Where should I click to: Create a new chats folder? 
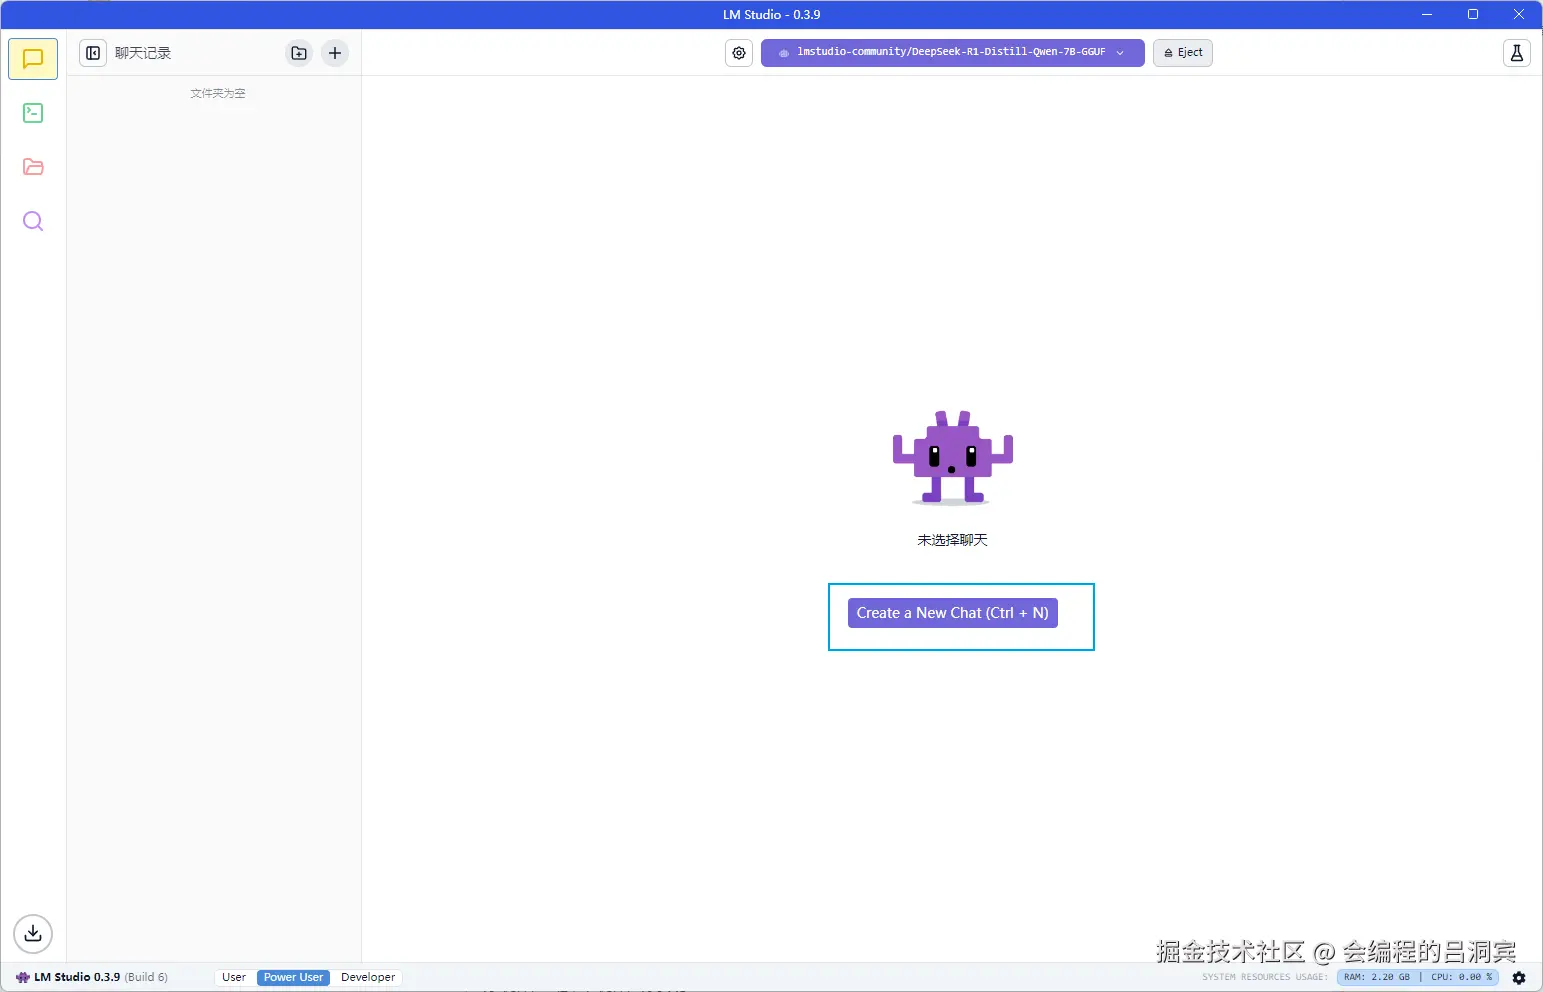298,53
